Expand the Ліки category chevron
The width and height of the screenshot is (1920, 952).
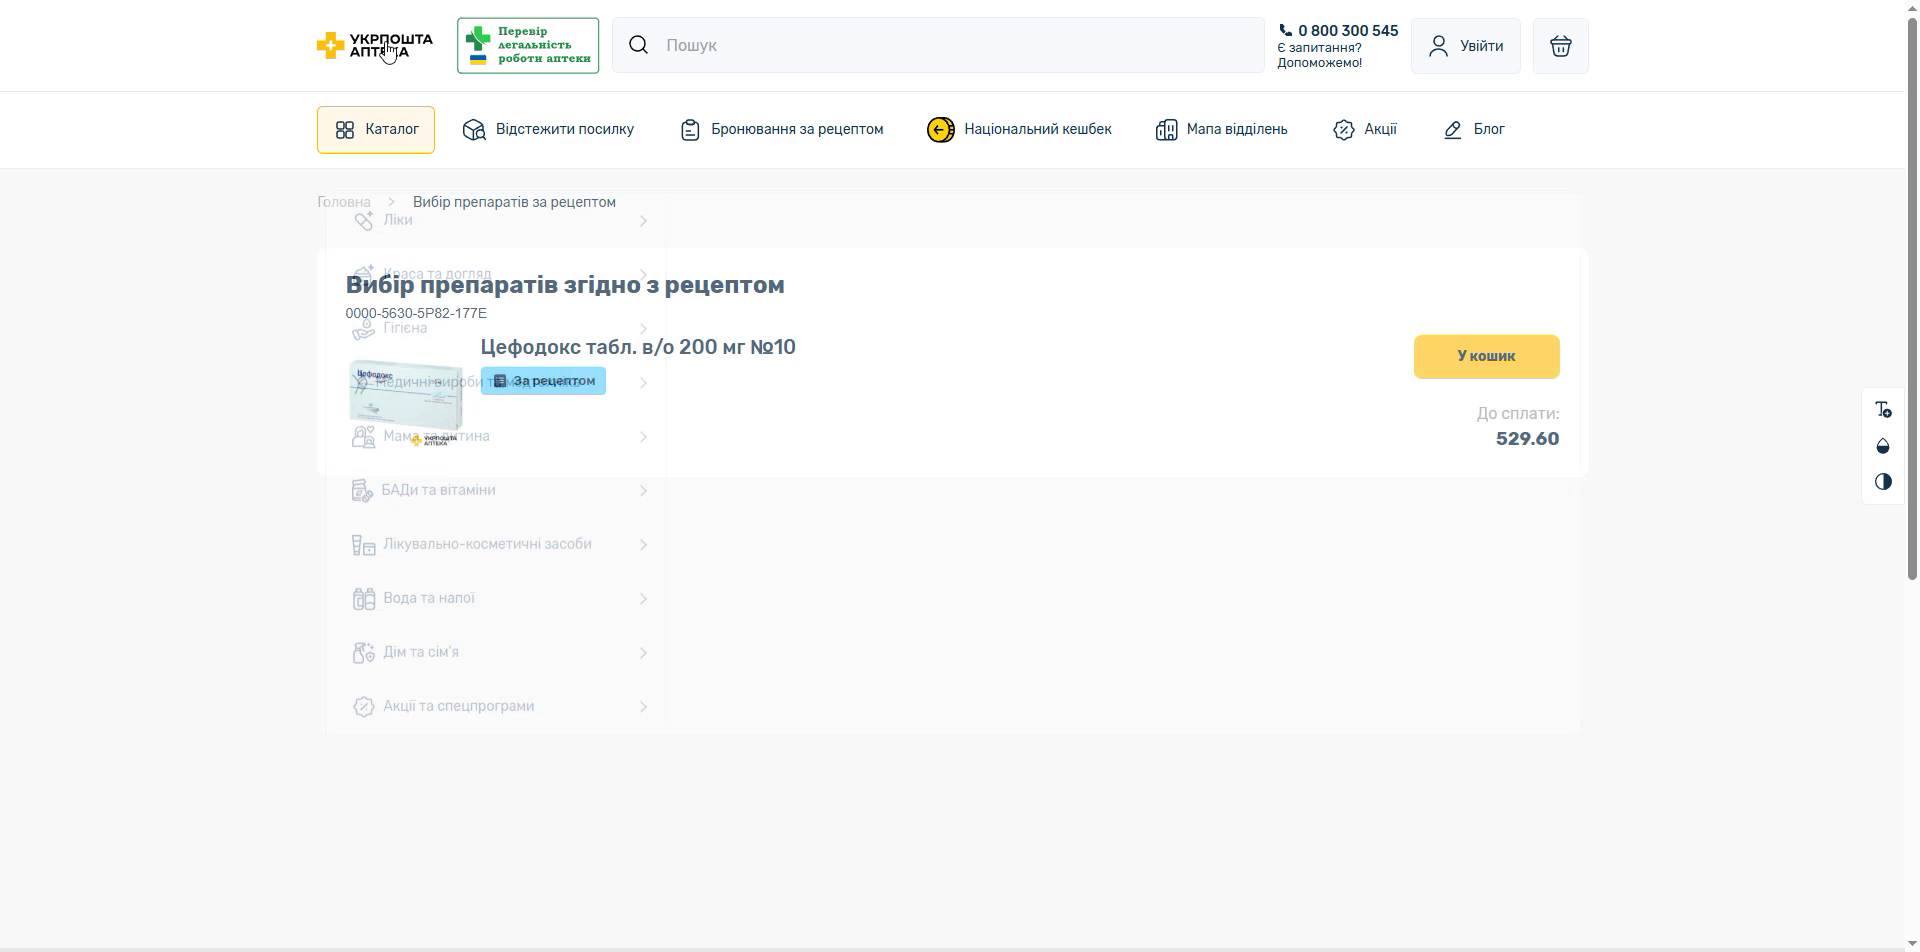643,221
